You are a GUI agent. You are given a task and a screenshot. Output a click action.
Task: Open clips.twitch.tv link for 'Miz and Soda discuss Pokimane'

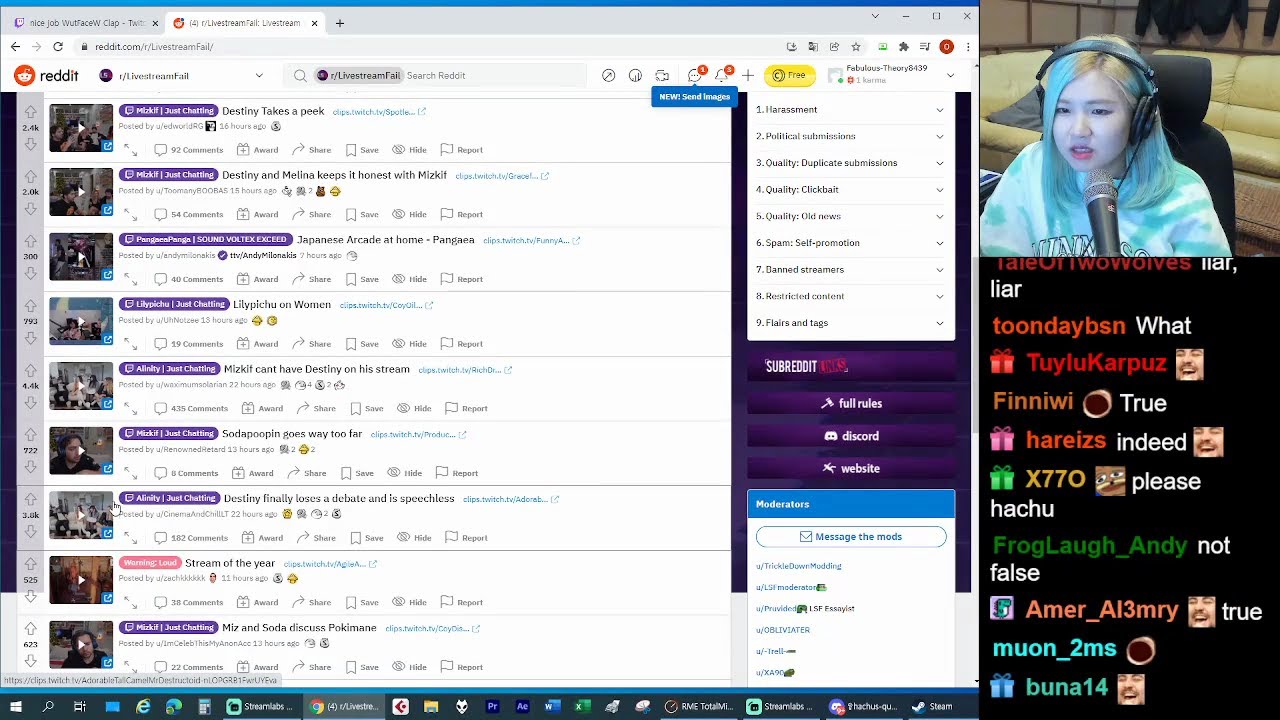tap(432, 629)
